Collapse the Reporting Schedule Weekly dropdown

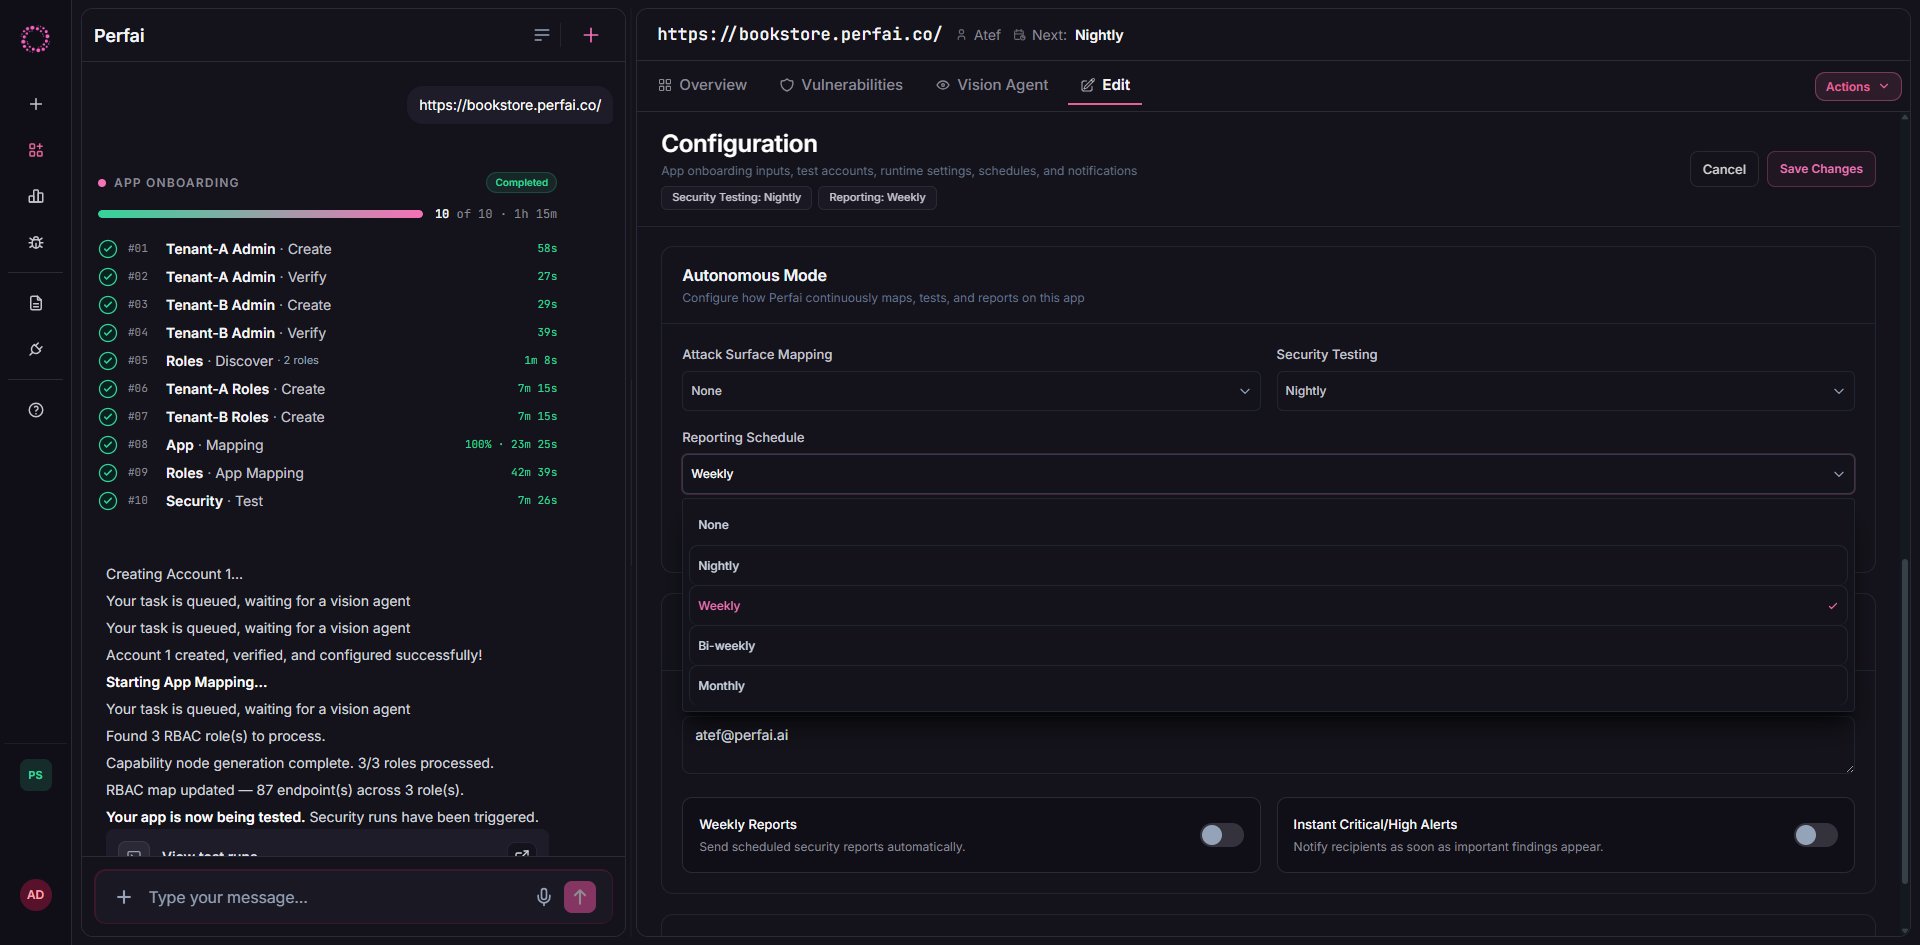[1268, 474]
